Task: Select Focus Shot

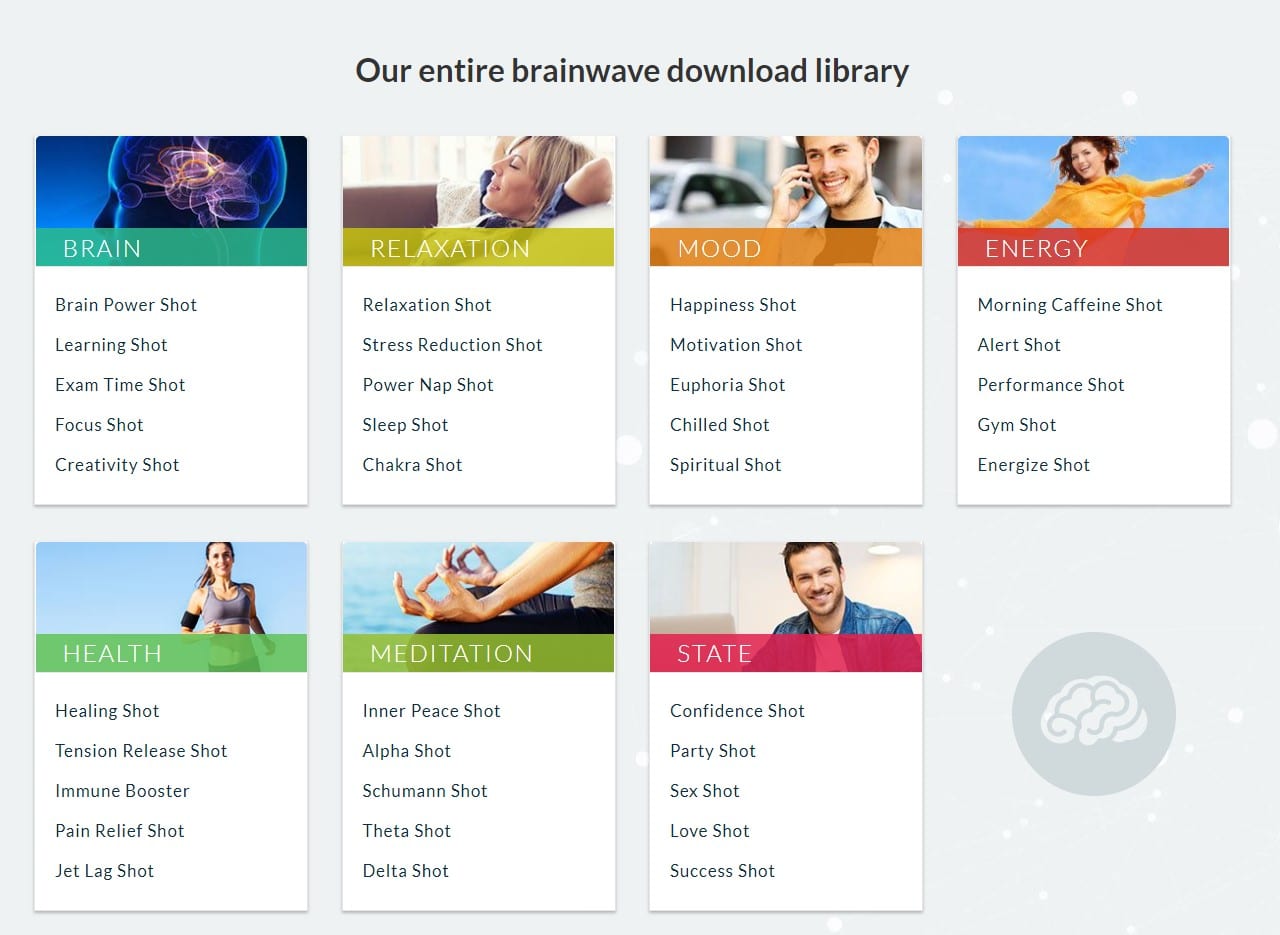Action: point(99,425)
